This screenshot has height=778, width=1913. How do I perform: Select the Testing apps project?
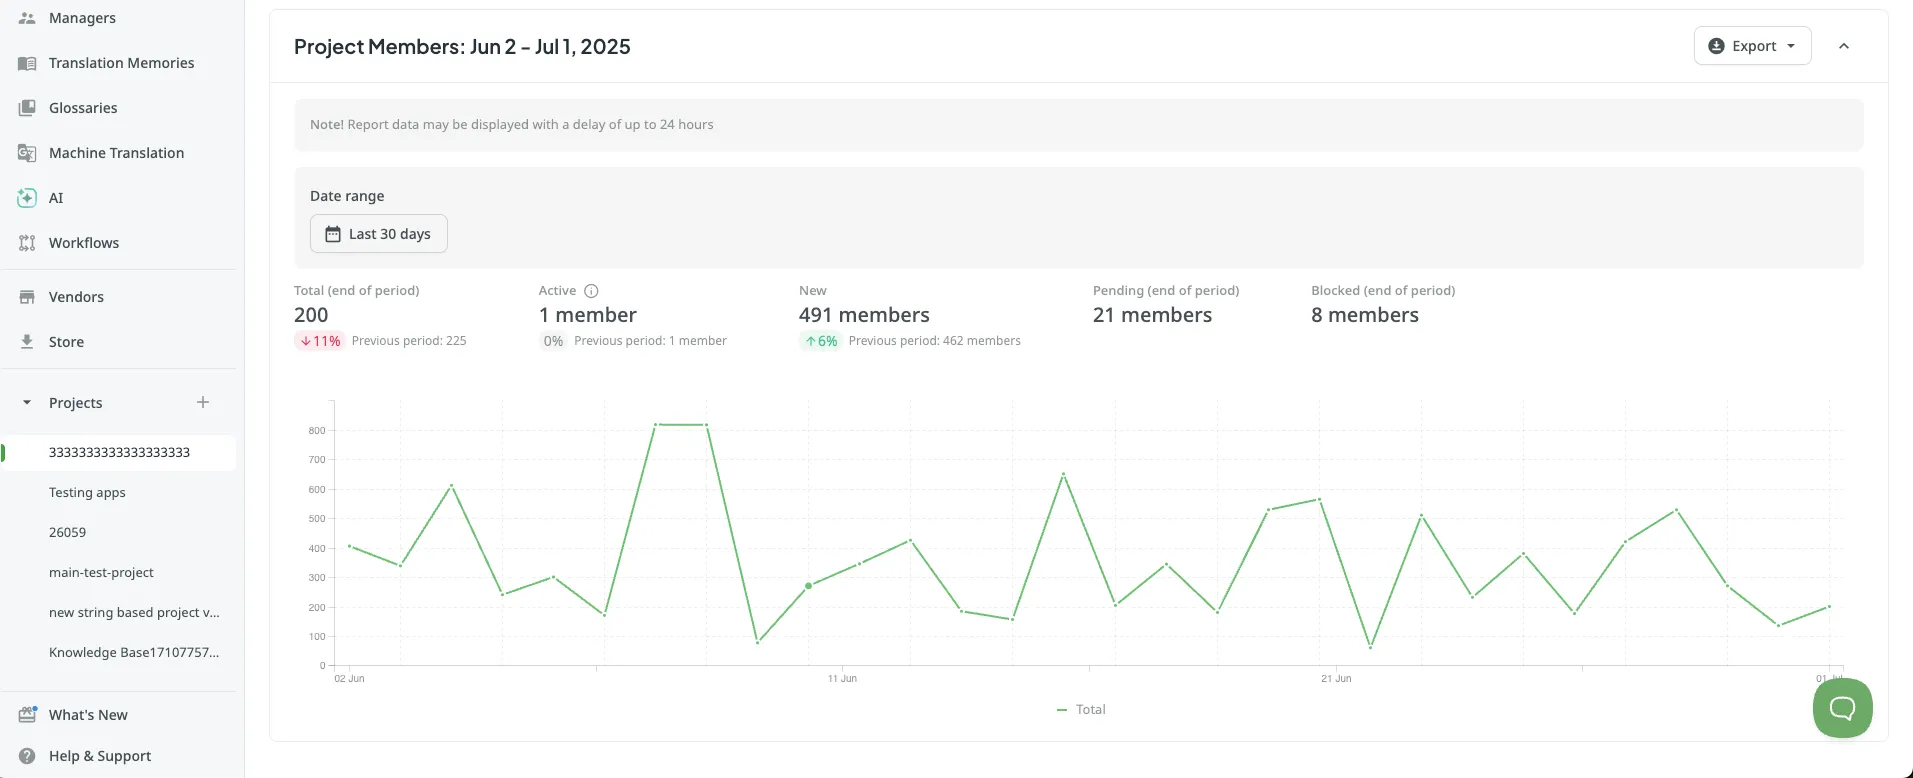click(87, 493)
